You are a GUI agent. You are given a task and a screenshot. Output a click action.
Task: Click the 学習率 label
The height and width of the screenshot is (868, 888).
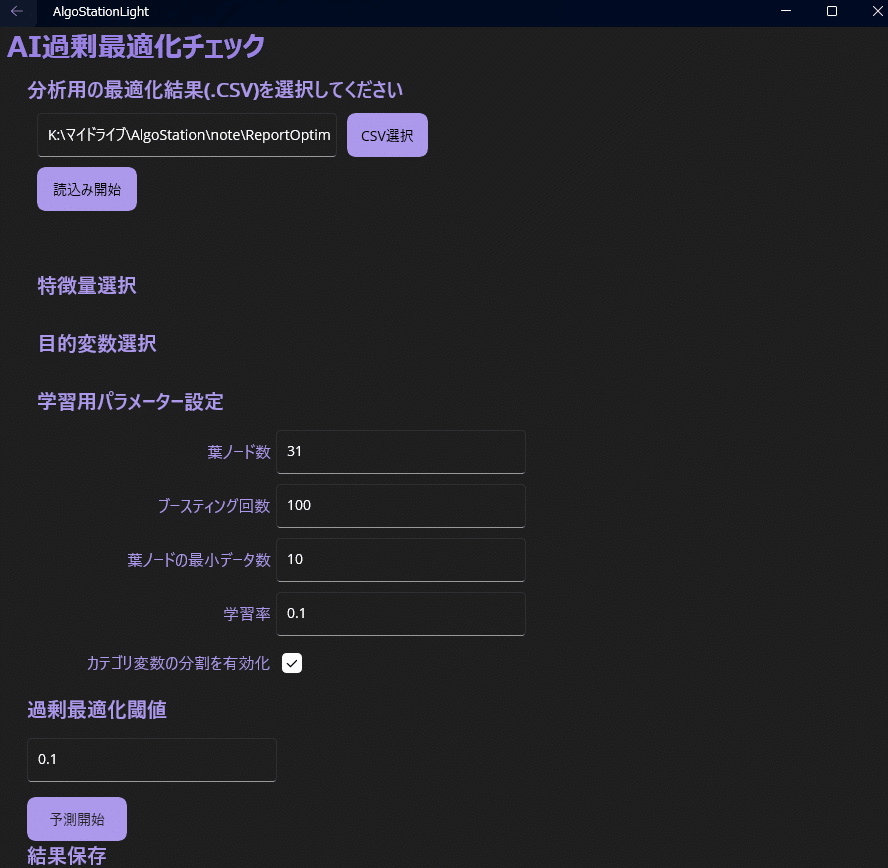click(247, 614)
